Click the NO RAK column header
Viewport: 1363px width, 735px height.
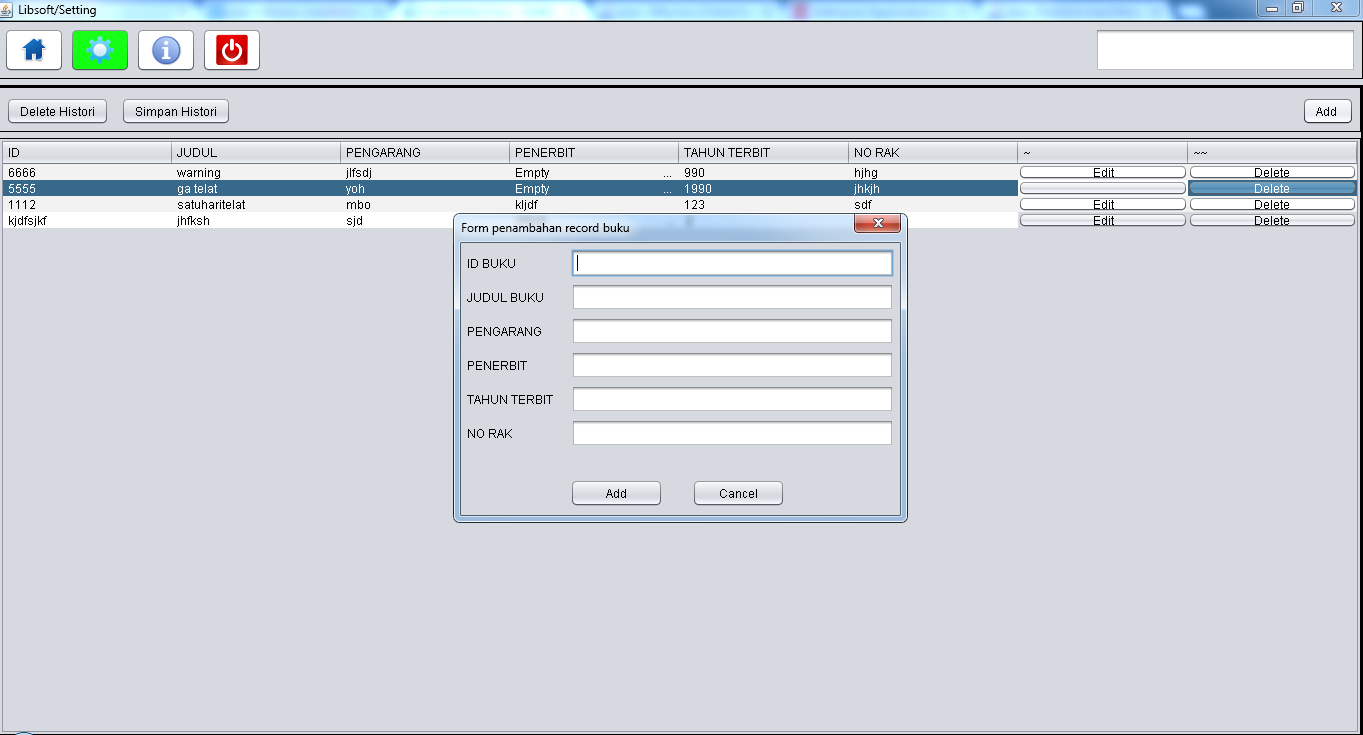point(933,153)
